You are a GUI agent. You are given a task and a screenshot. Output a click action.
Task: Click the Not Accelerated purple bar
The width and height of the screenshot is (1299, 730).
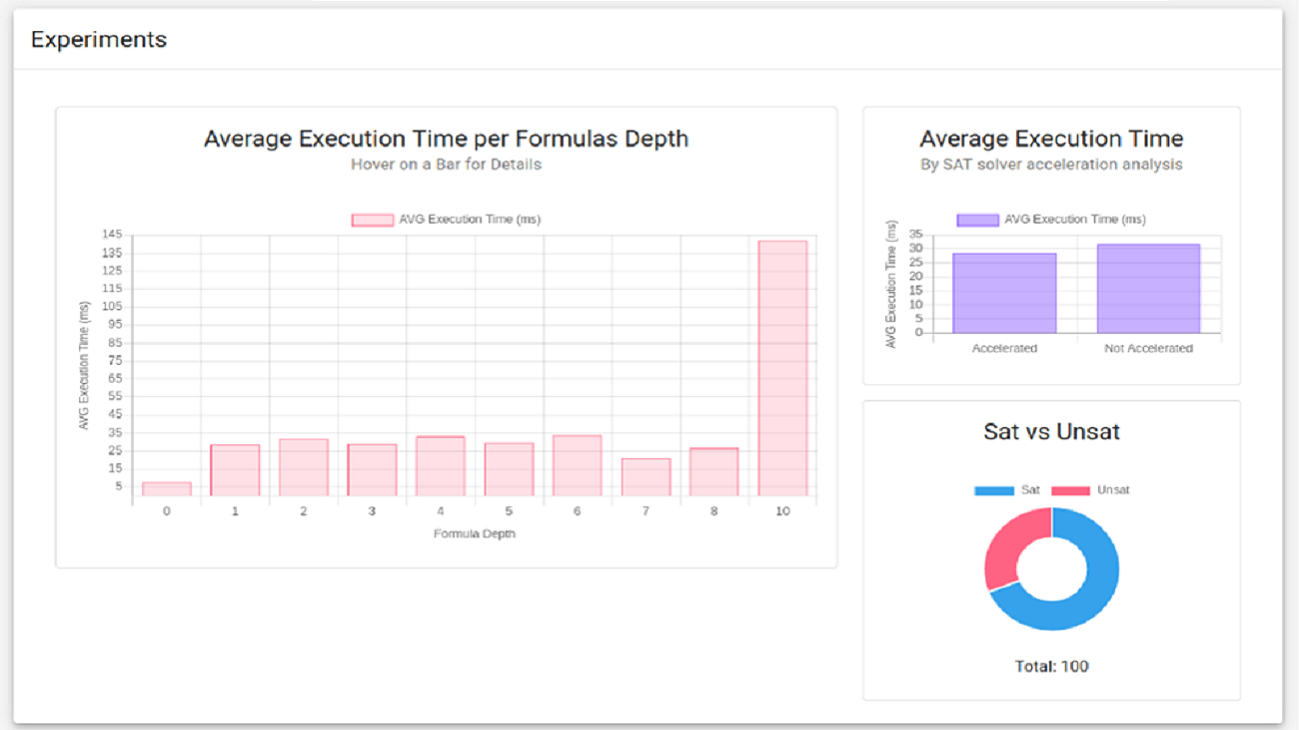tap(1148, 288)
